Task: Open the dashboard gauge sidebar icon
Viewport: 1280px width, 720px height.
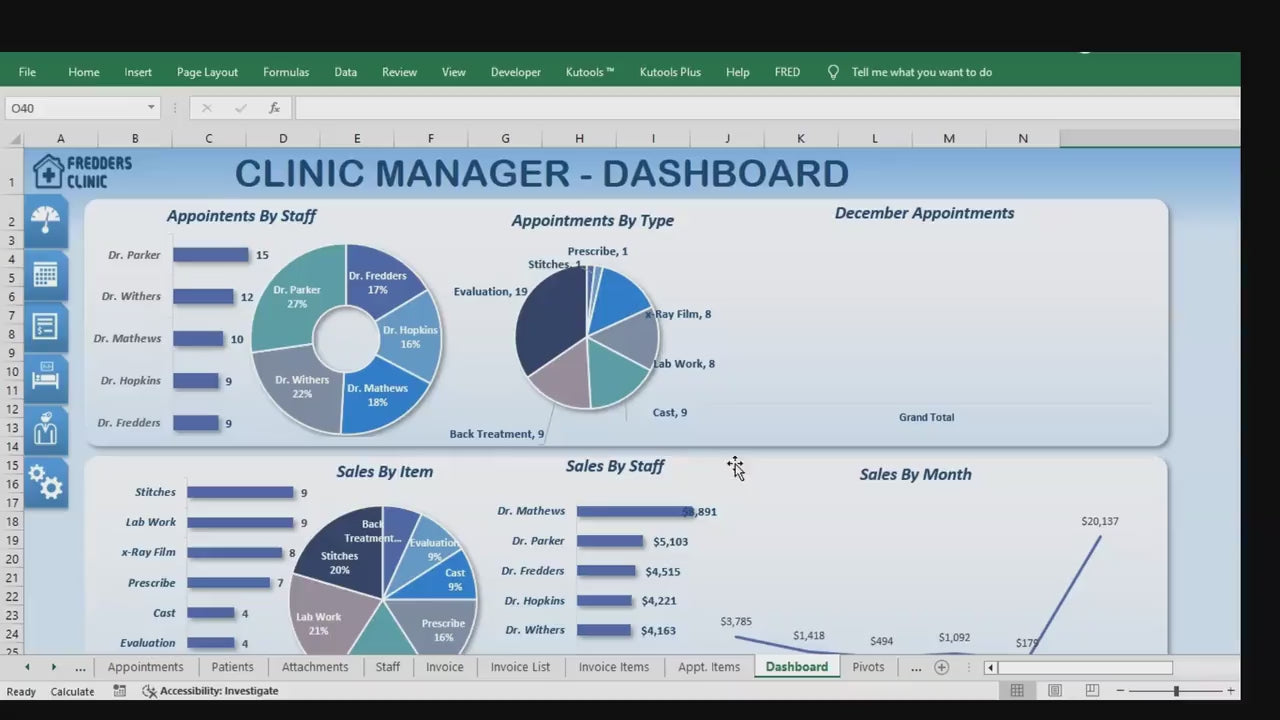Action: pos(46,222)
